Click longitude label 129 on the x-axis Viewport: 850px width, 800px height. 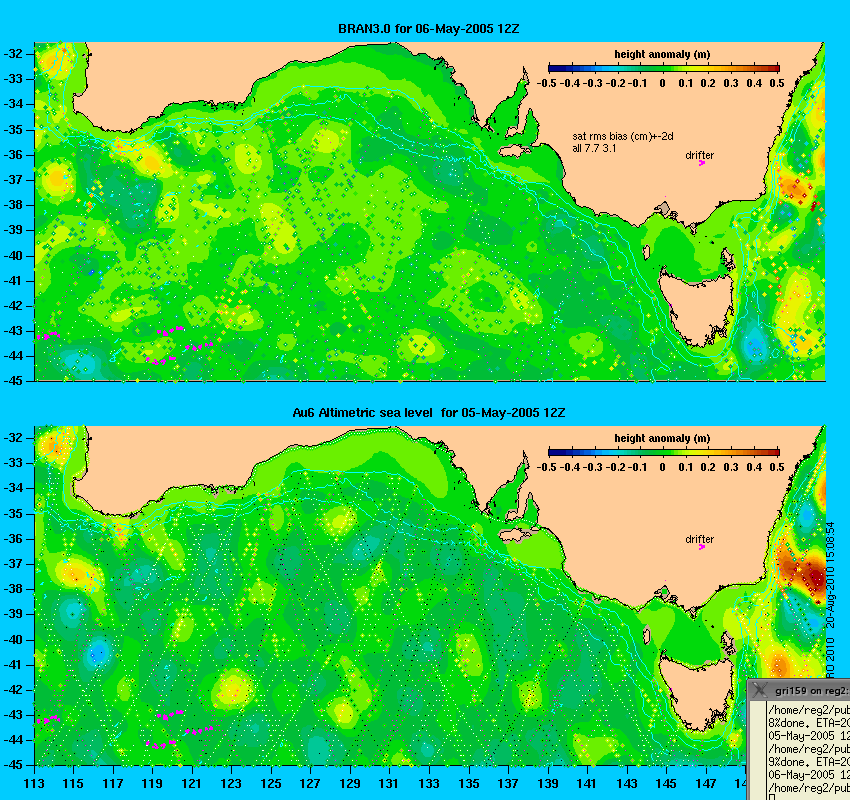click(x=350, y=784)
